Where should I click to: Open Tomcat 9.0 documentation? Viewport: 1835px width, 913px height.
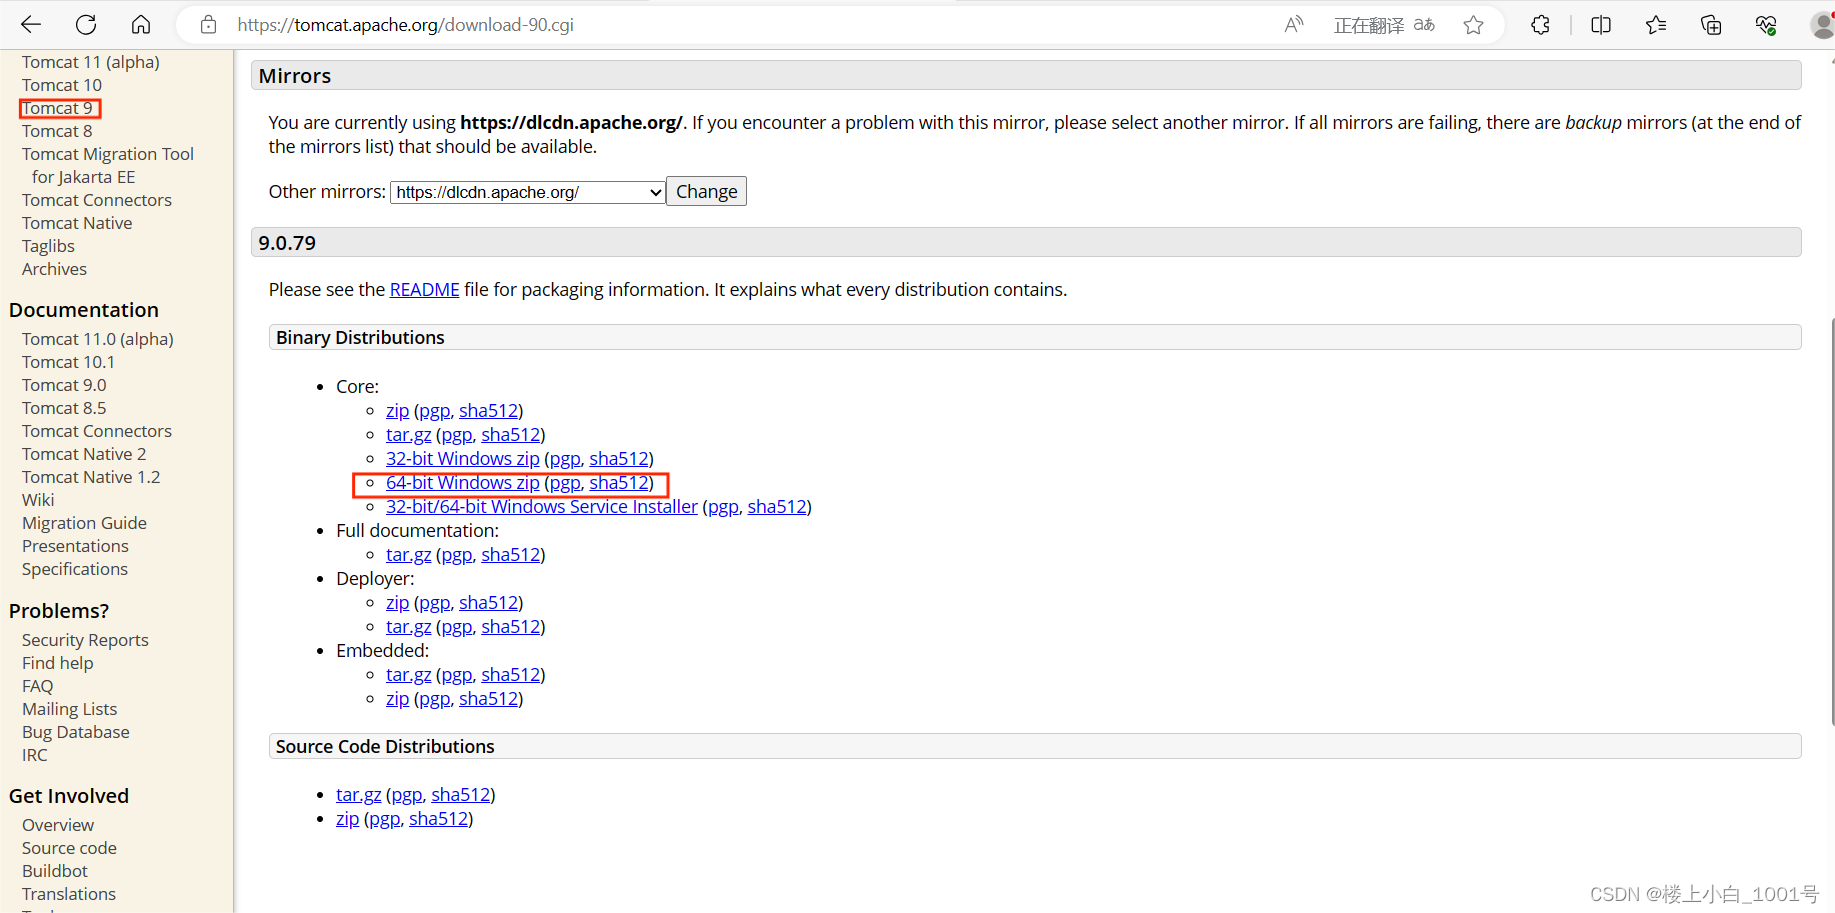64,385
